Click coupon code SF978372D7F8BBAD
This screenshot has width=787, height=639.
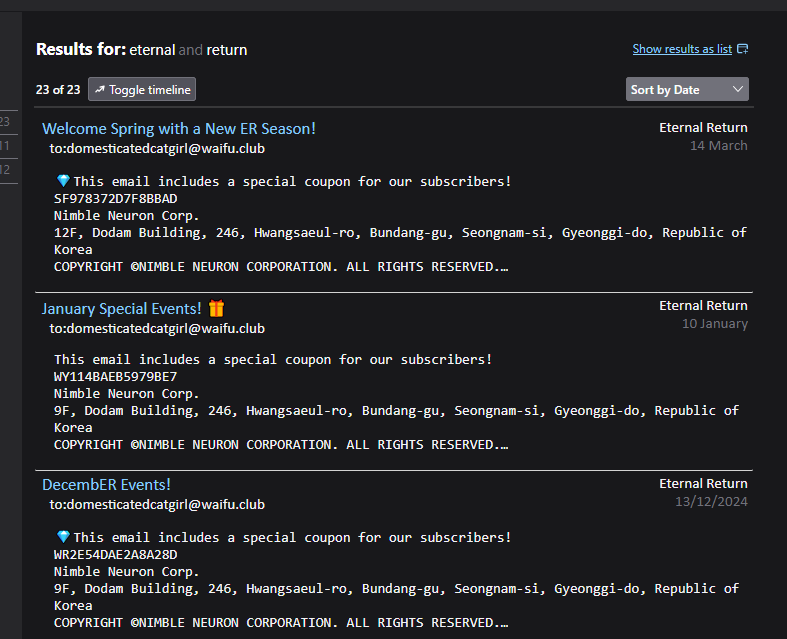click(115, 199)
